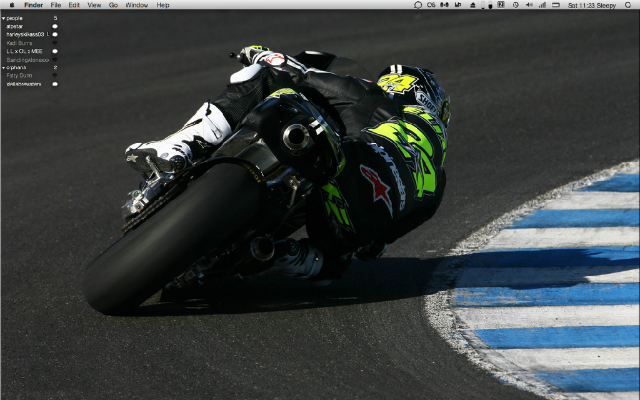Click the orphans group label
The image size is (640, 400).
click(16, 67)
